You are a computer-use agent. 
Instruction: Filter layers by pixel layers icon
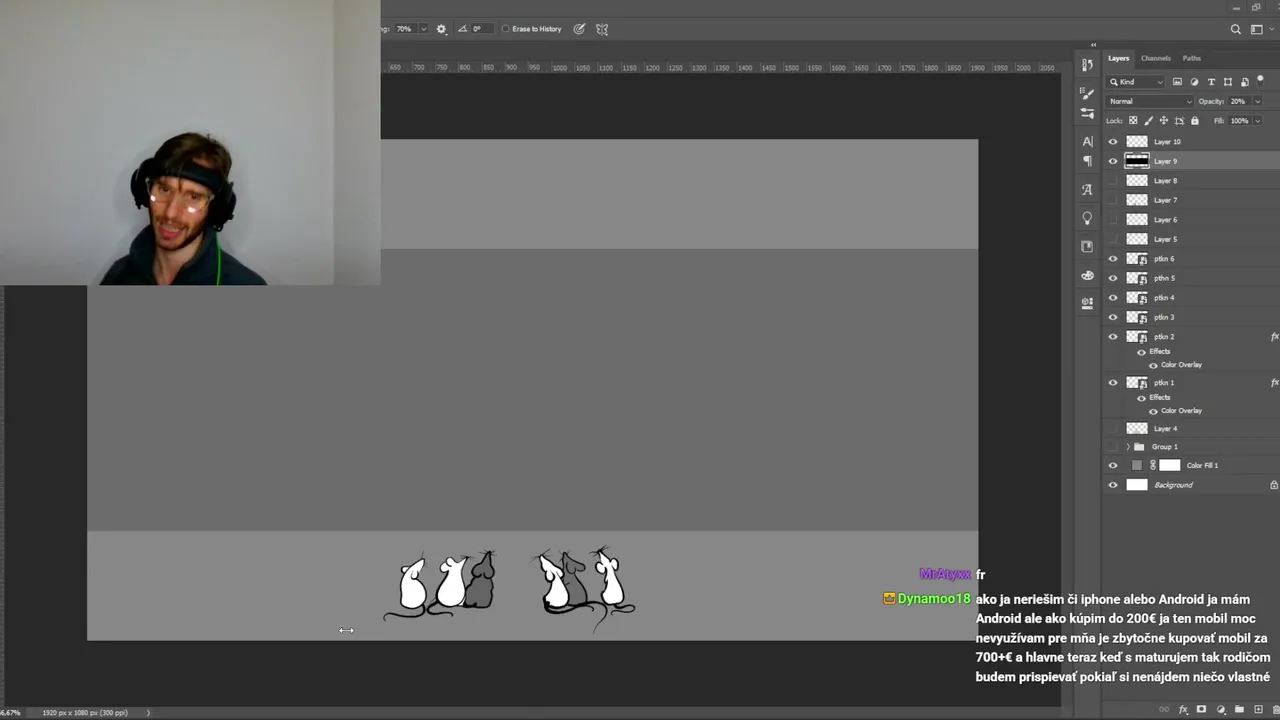[1177, 82]
